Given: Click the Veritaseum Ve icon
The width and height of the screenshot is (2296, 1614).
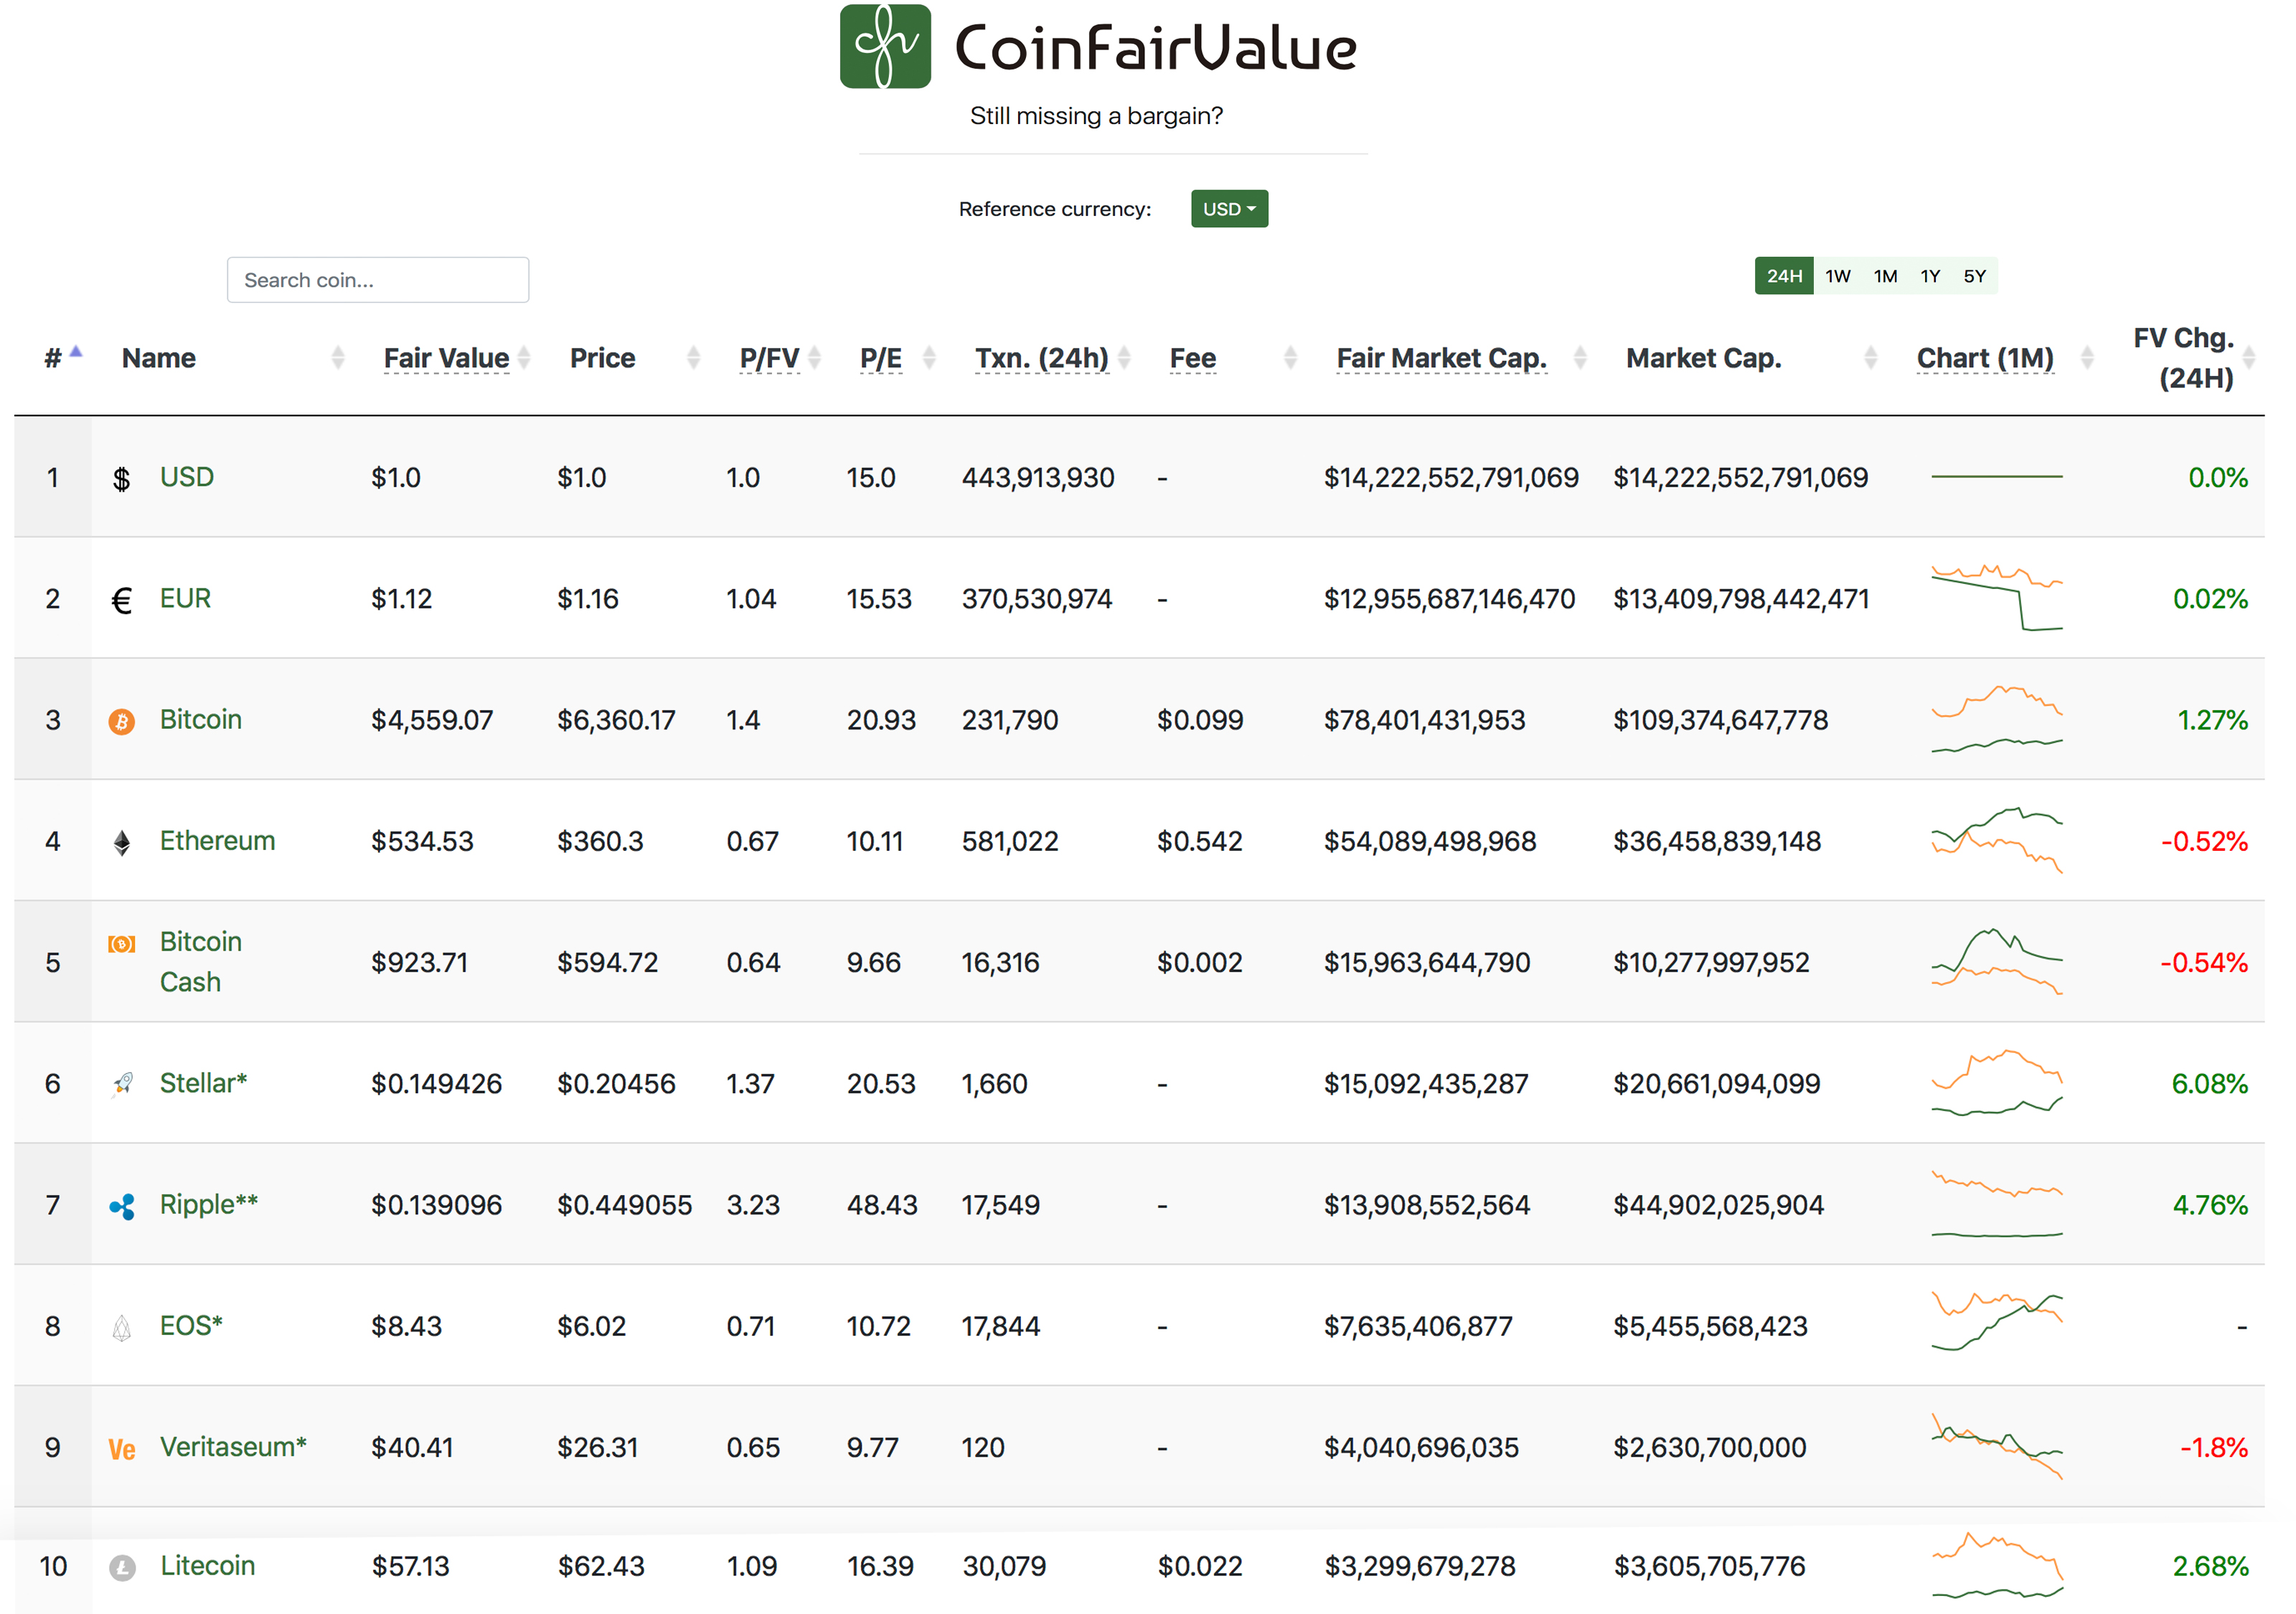Looking at the screenshot, I should point(121,1449).
